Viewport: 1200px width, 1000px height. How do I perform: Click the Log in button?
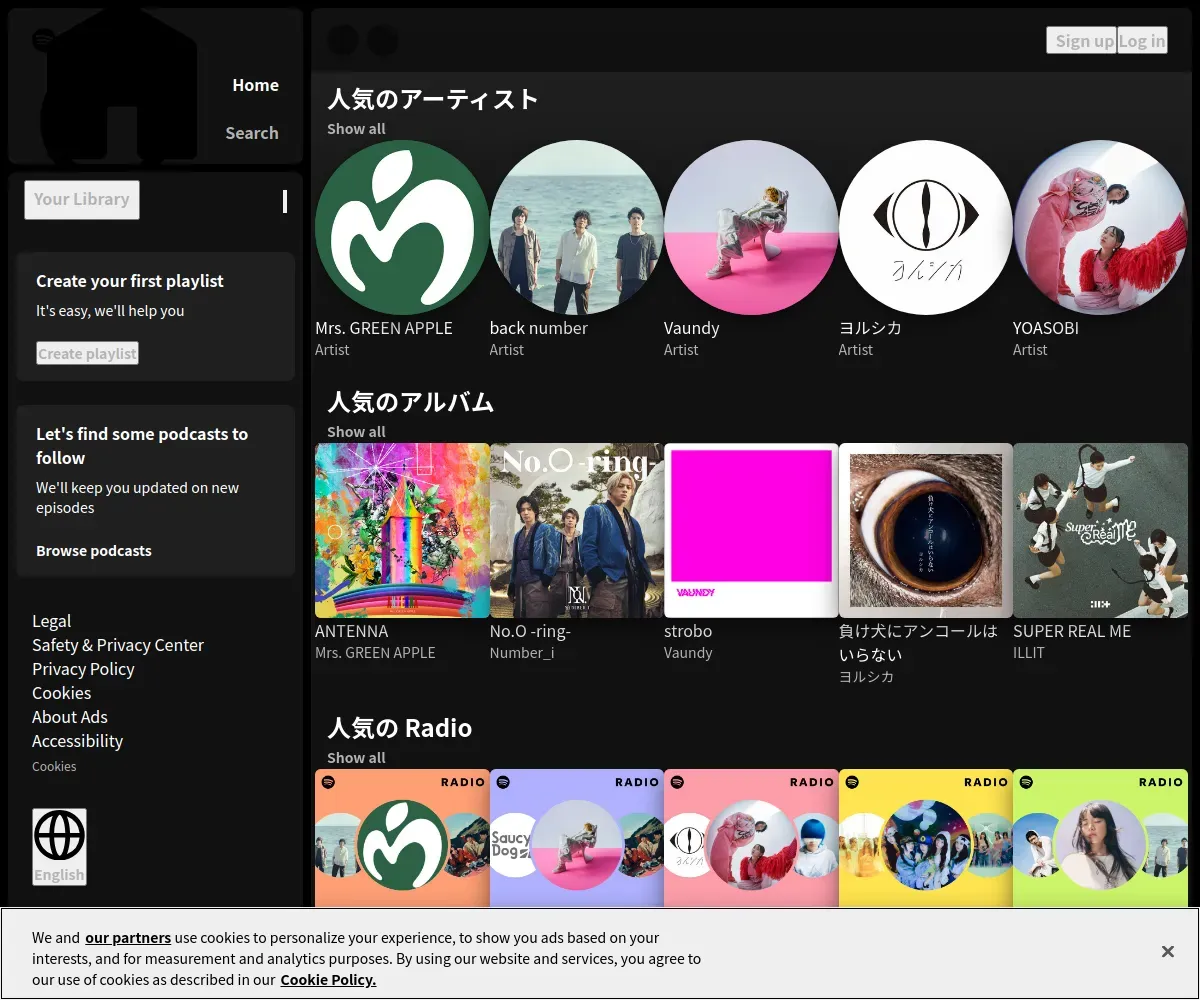click(x=1142, y=40)
